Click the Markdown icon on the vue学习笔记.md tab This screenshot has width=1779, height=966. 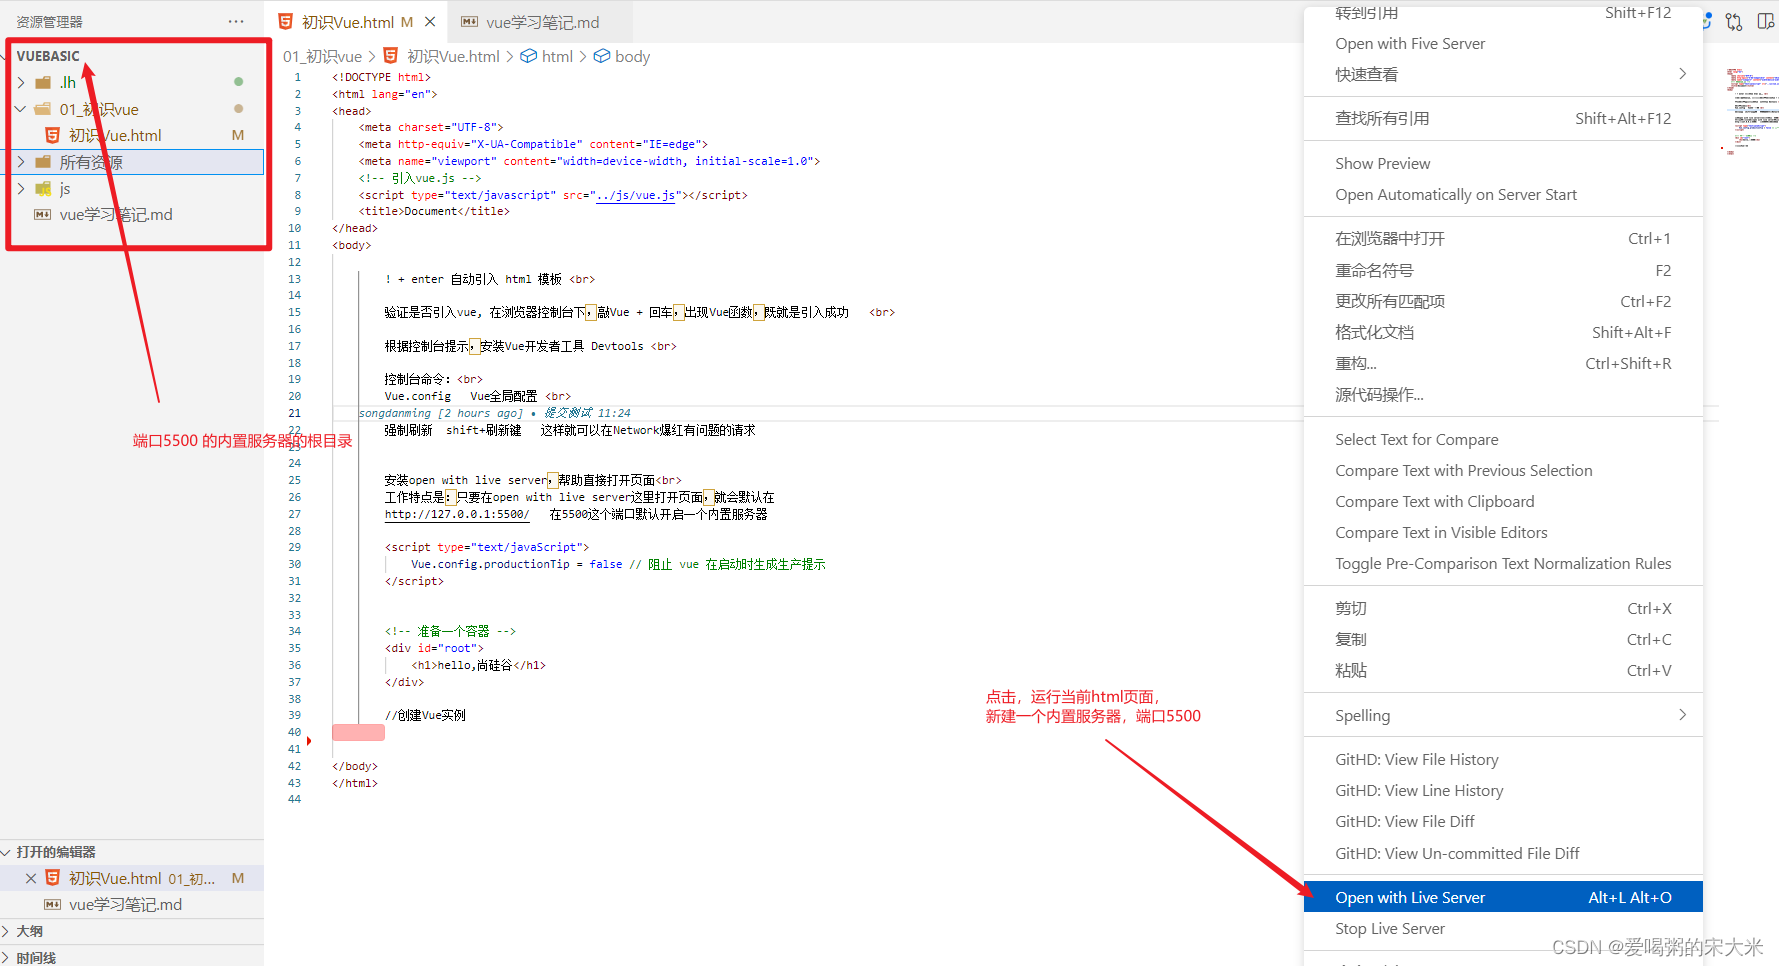pyautogui.click(x=469, y=19)
